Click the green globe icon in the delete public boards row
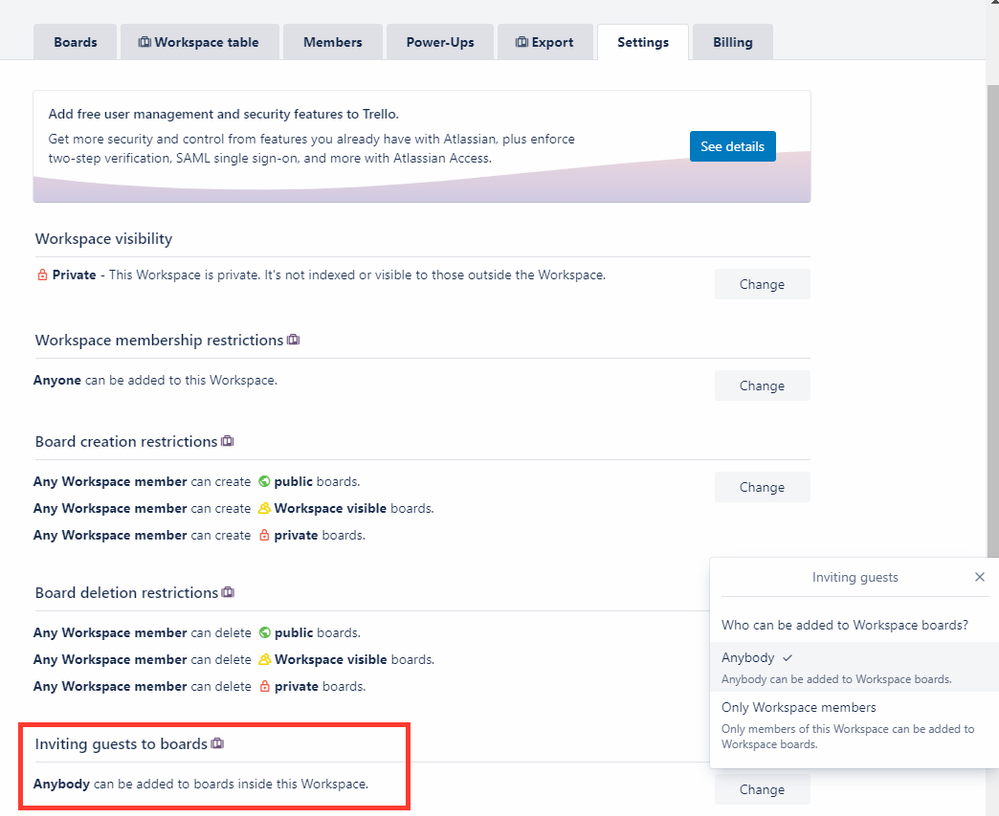Screen dimensions: 999x816 (x=264, y=633)
